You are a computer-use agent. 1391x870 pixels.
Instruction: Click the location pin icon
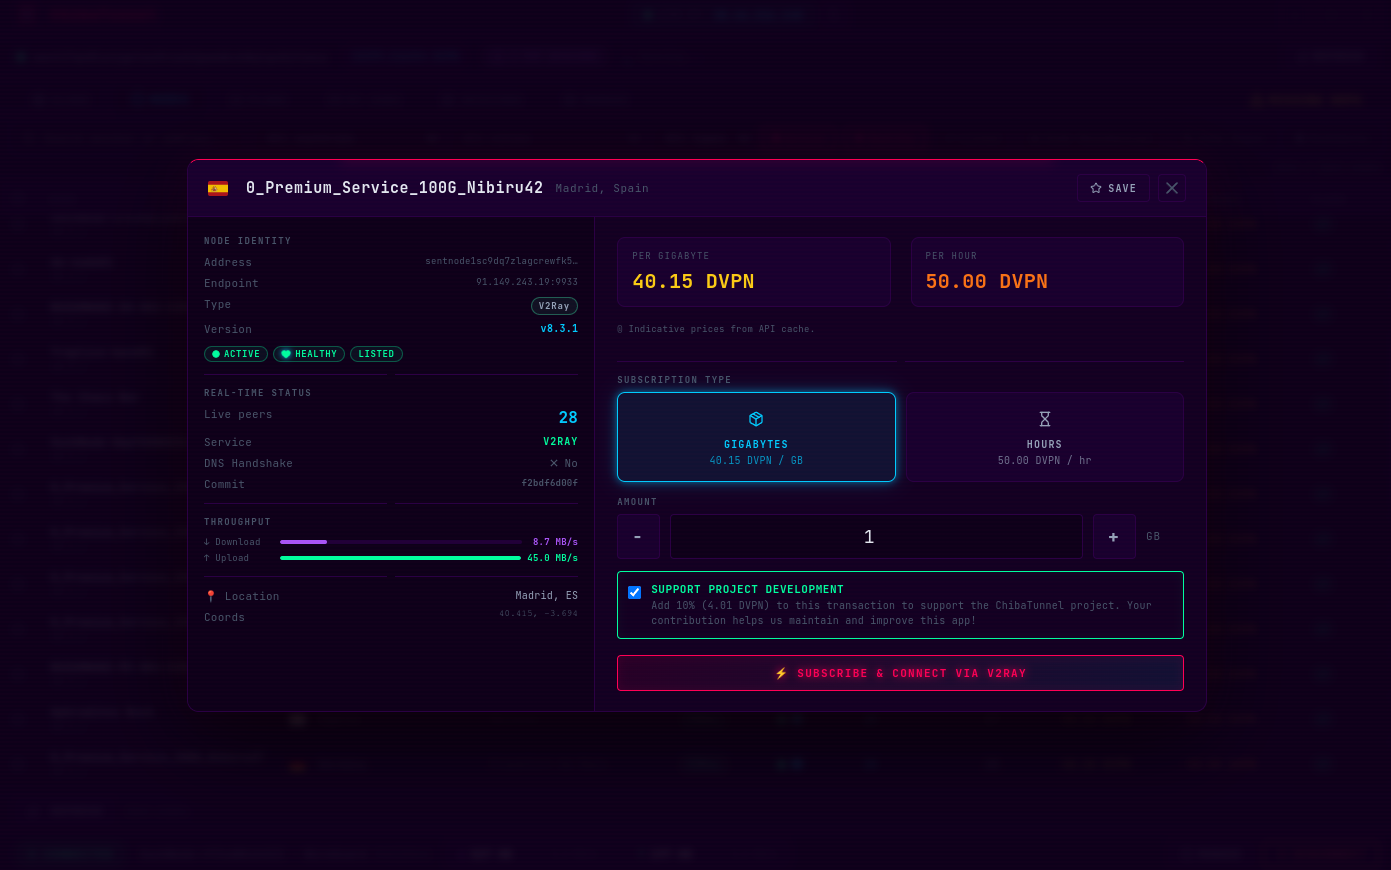click(211, 596)
